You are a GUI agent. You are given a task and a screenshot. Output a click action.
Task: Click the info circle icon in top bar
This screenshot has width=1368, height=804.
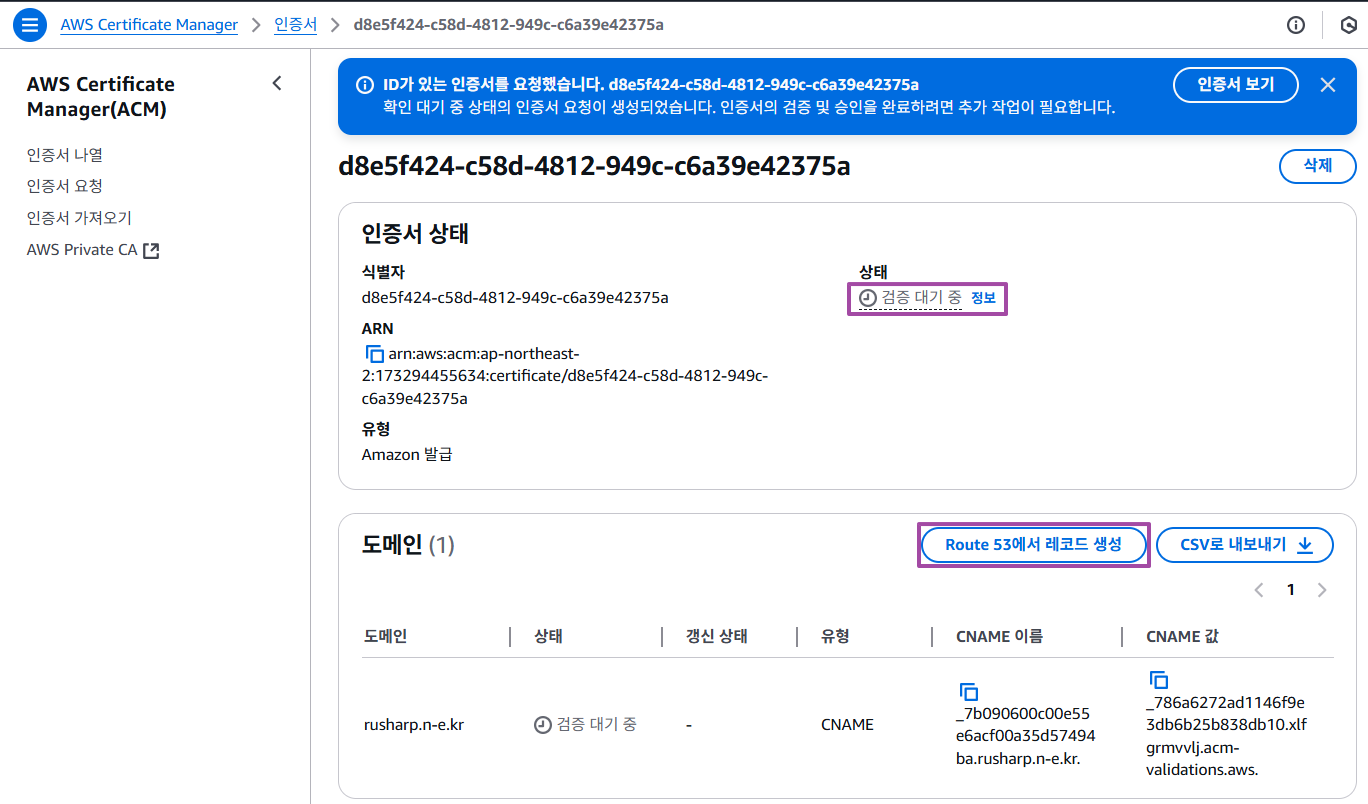(1296, 25)
